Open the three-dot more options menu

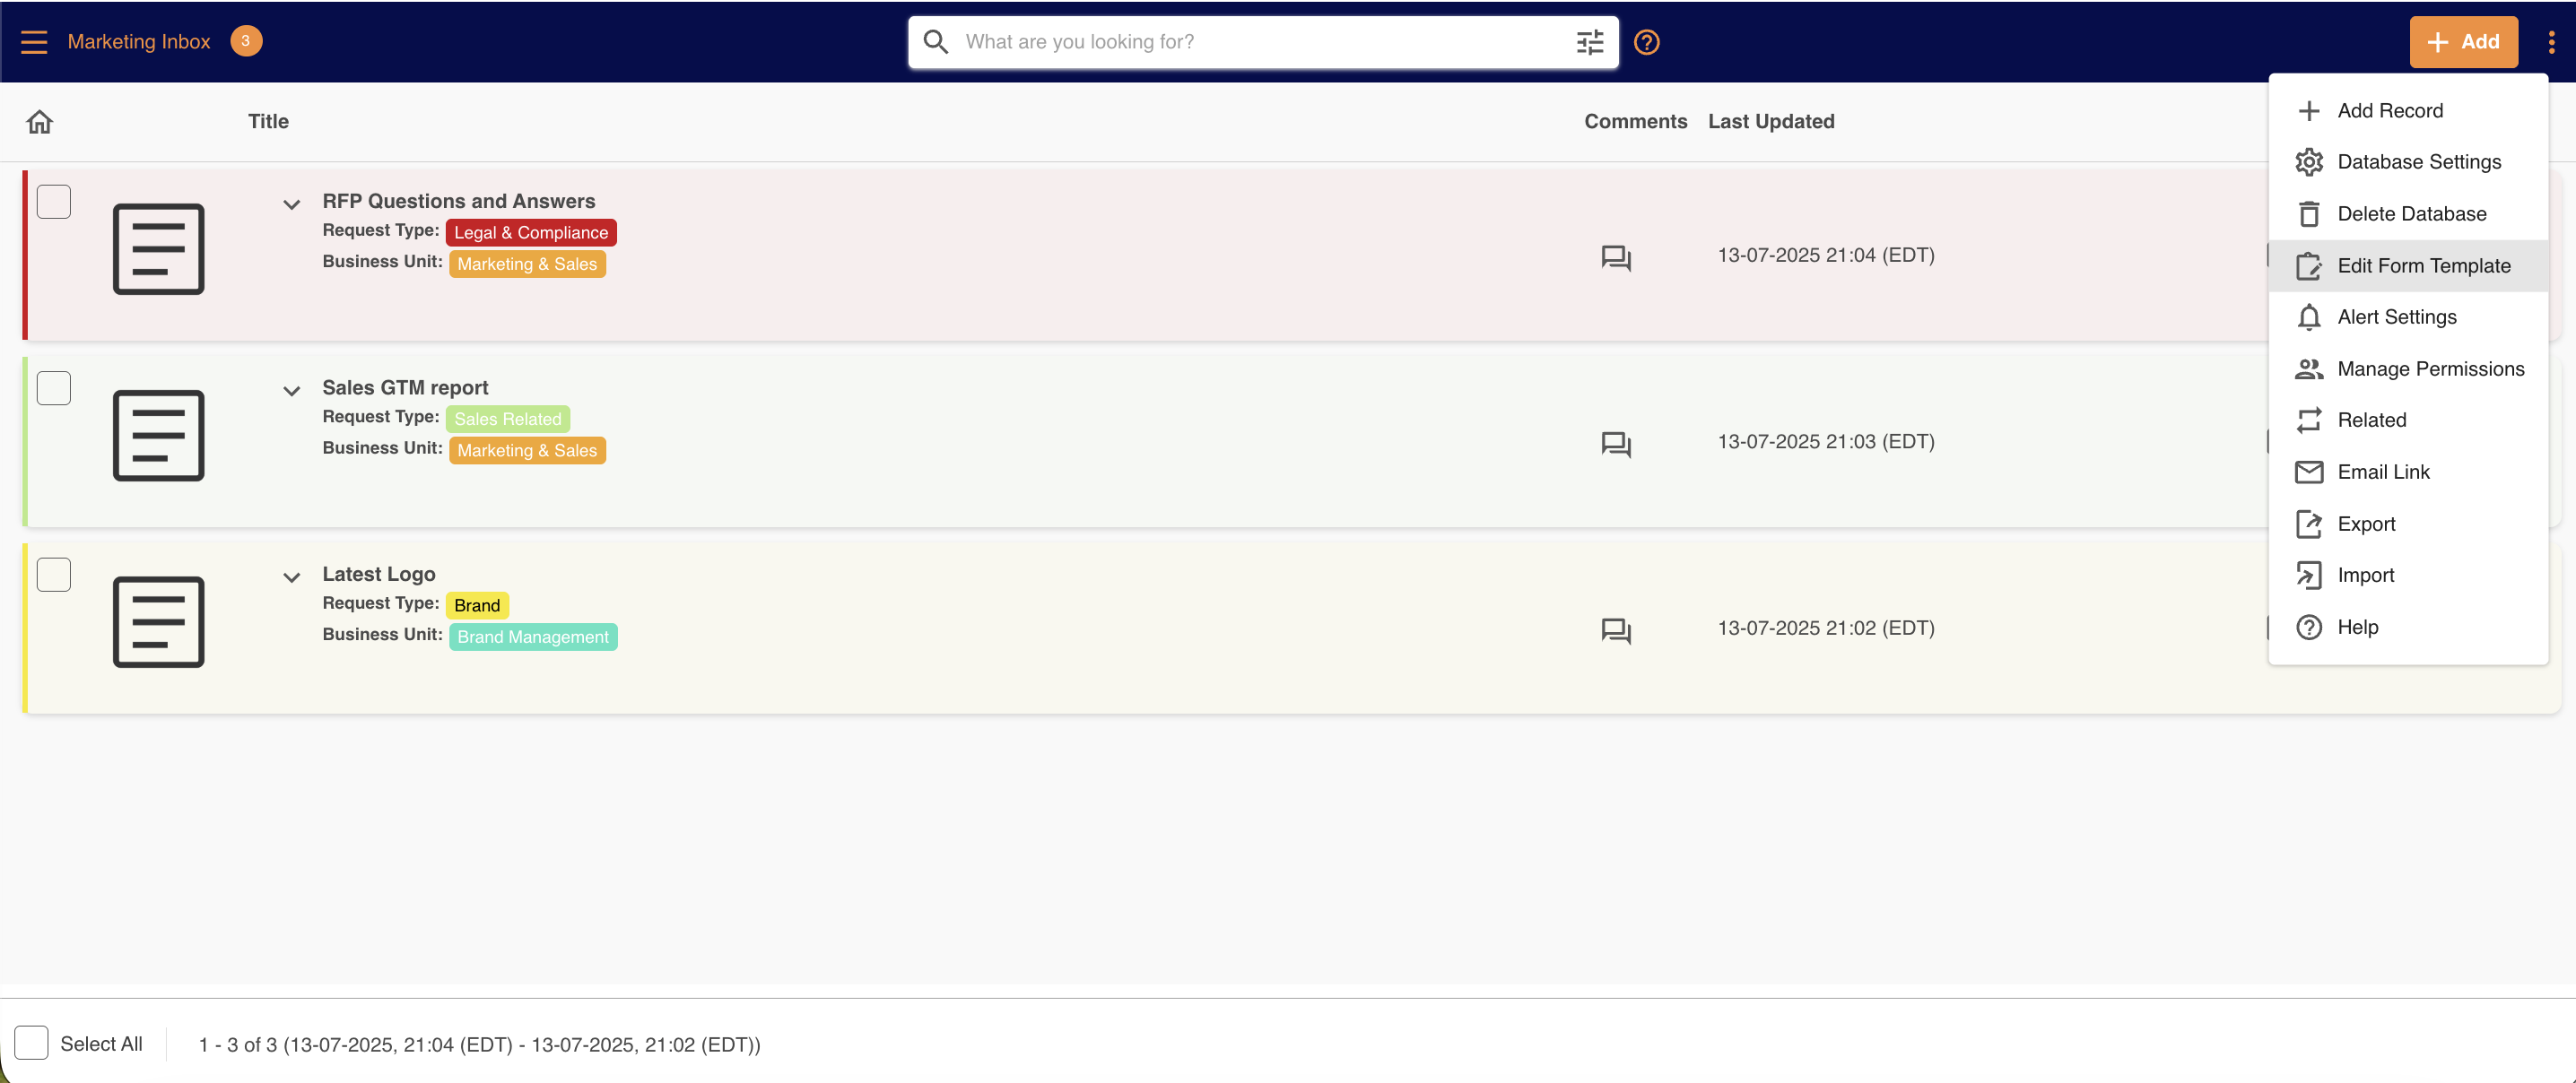pyautogui.click(x=2551, y=42)
